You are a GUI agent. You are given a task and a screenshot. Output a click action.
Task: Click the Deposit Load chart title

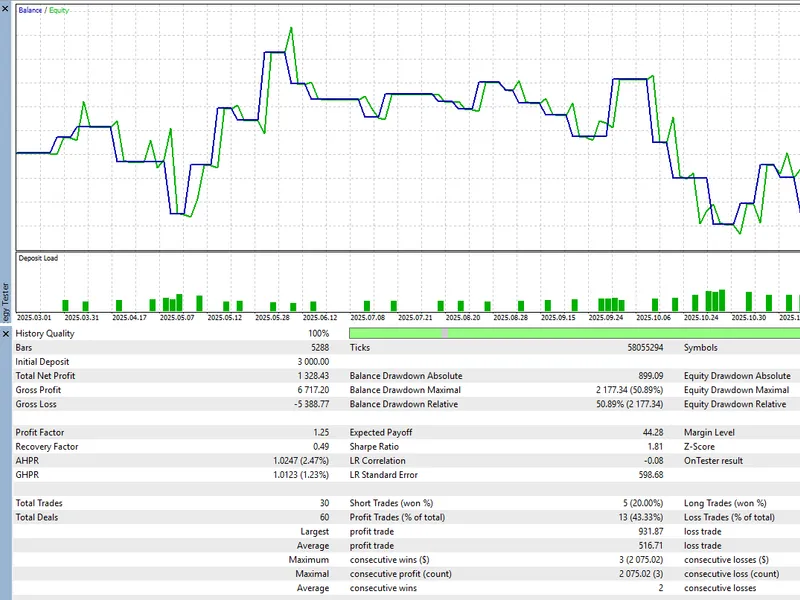click(x=38, y=258)
